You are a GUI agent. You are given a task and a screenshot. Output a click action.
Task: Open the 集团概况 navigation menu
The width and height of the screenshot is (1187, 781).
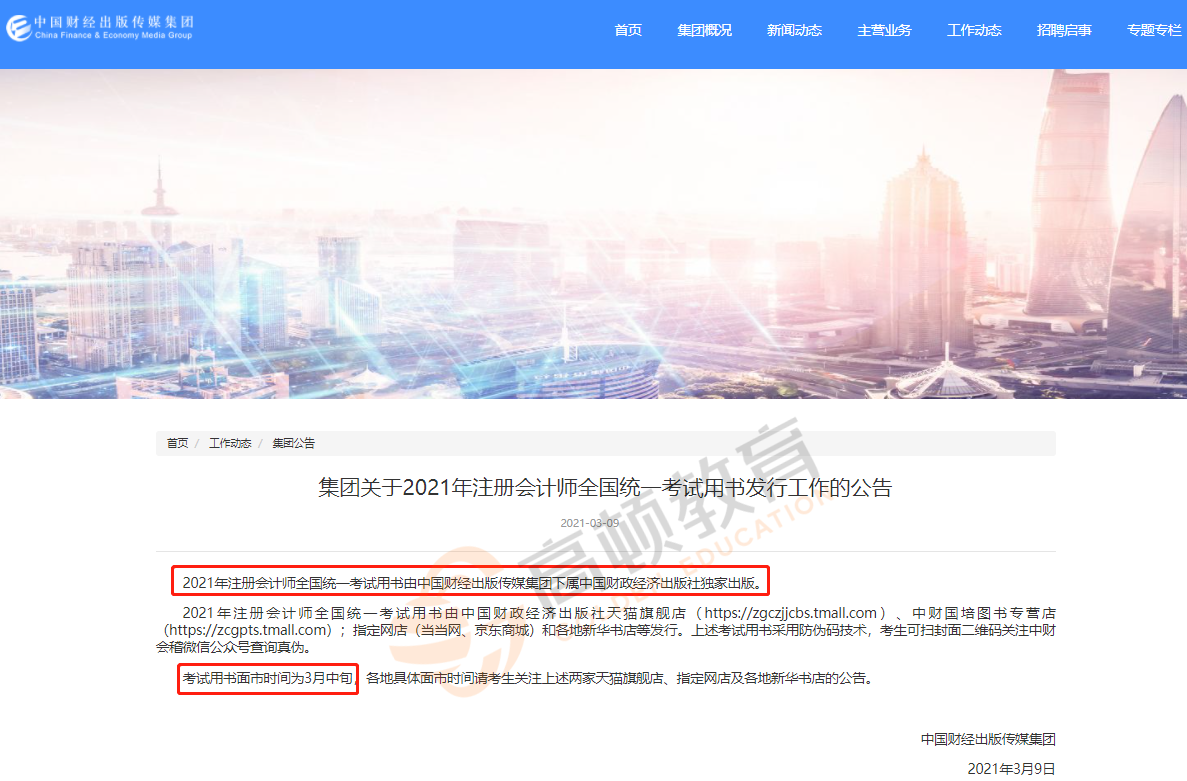704,30
